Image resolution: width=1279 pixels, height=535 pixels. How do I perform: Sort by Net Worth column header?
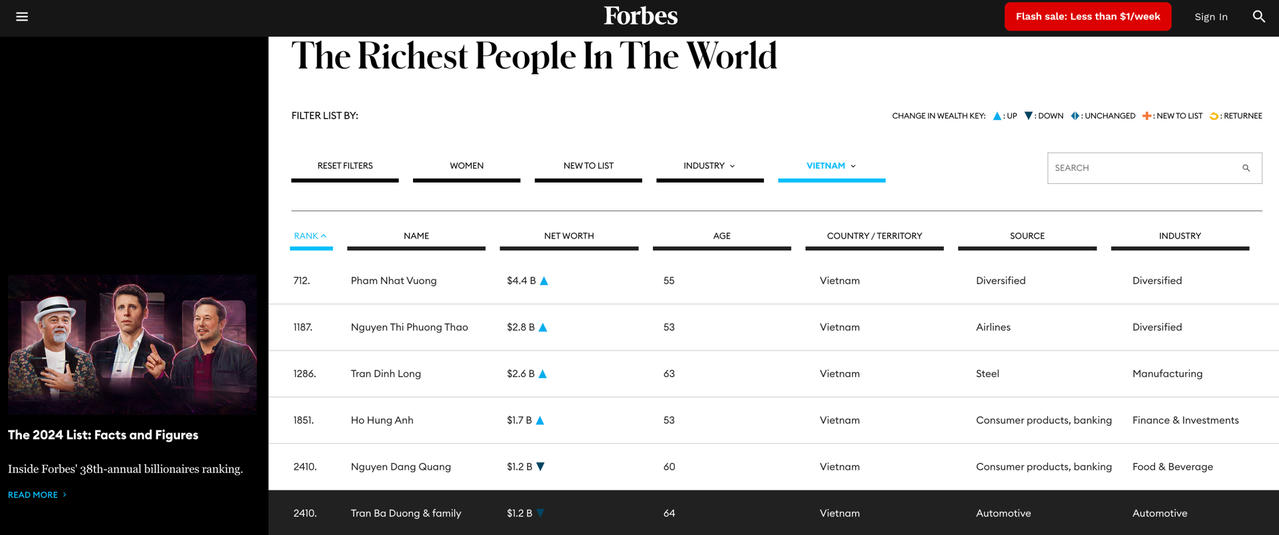569,236
